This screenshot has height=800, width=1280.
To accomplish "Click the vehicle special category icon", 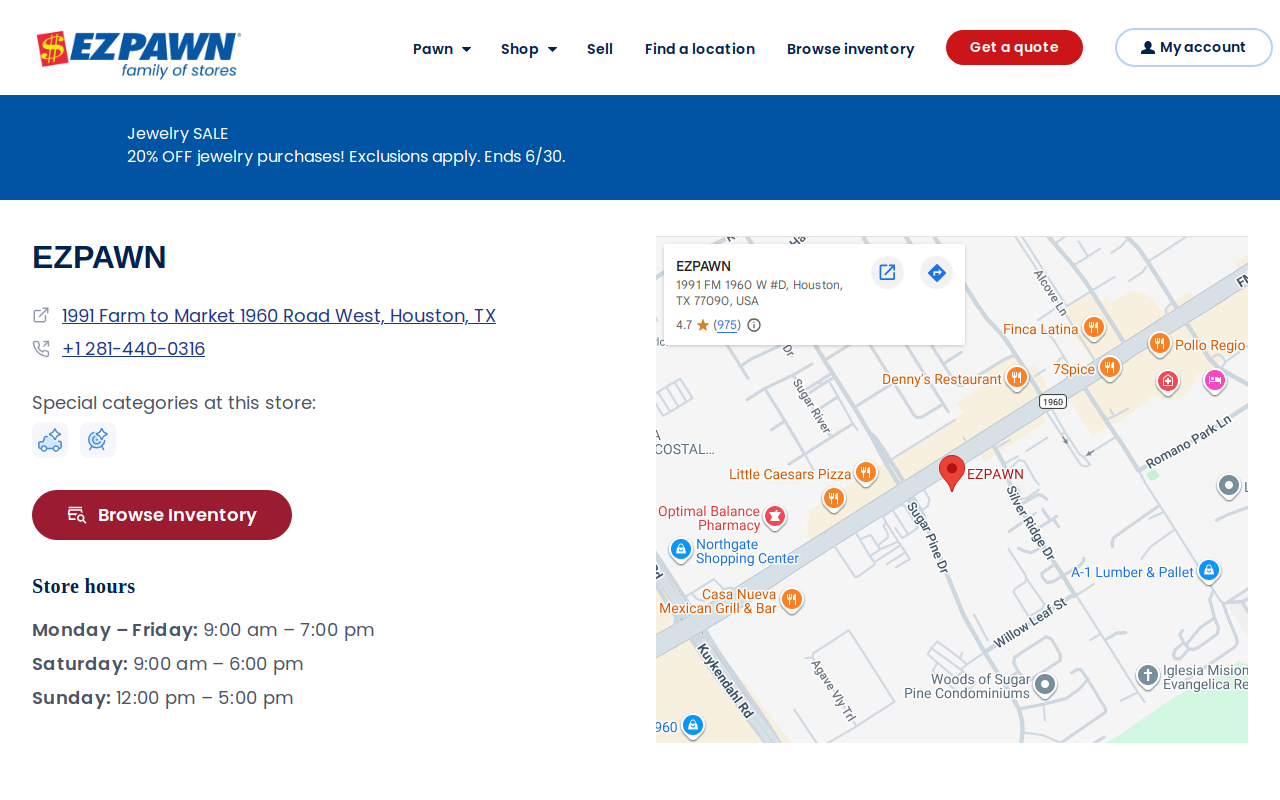I will pyautogui.click(x=50, y=440).
